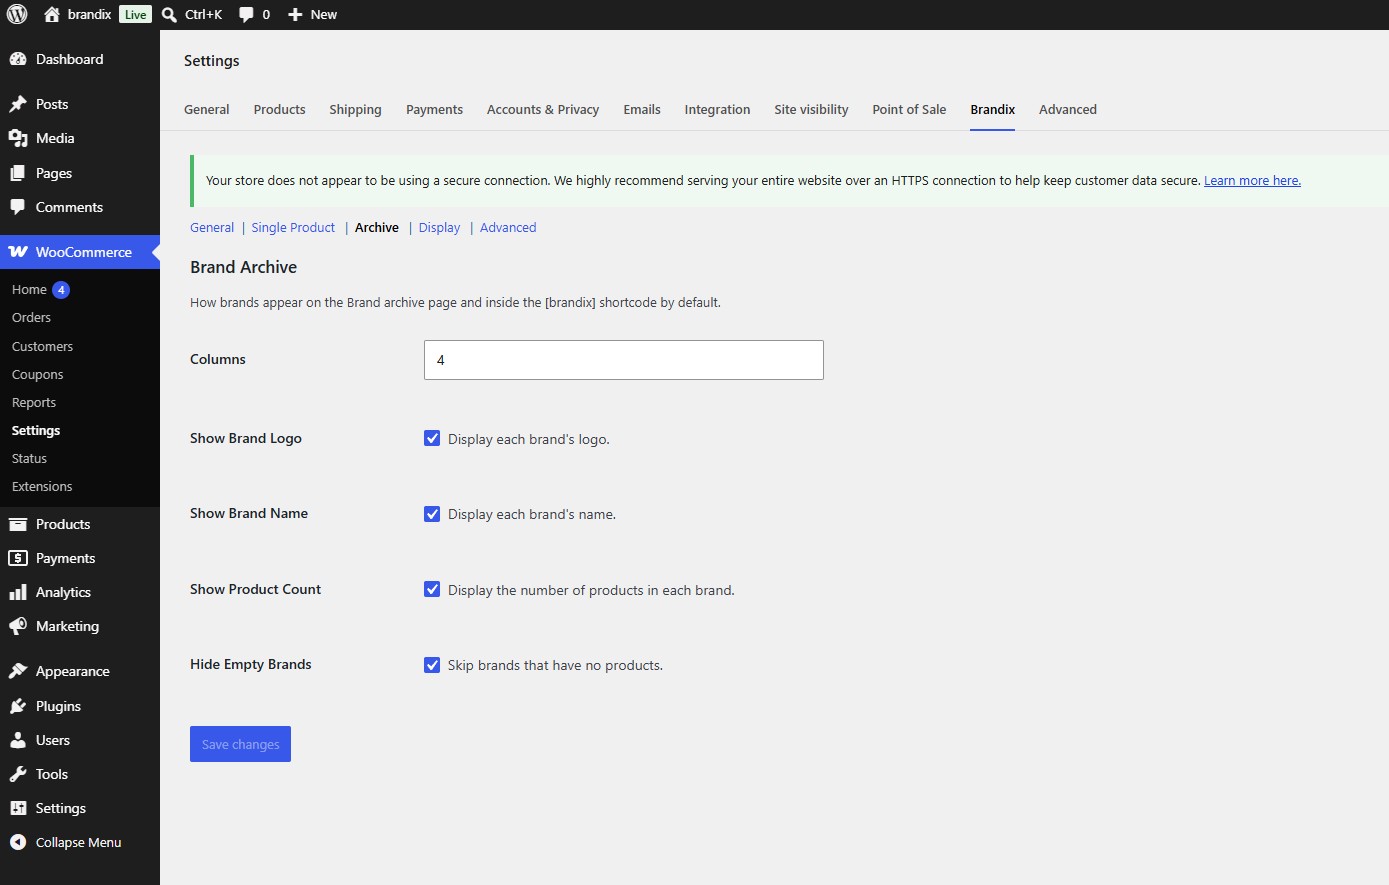The image size is (1389, 885).
Task: Click into the Columns input field
Action: [624, 360]
